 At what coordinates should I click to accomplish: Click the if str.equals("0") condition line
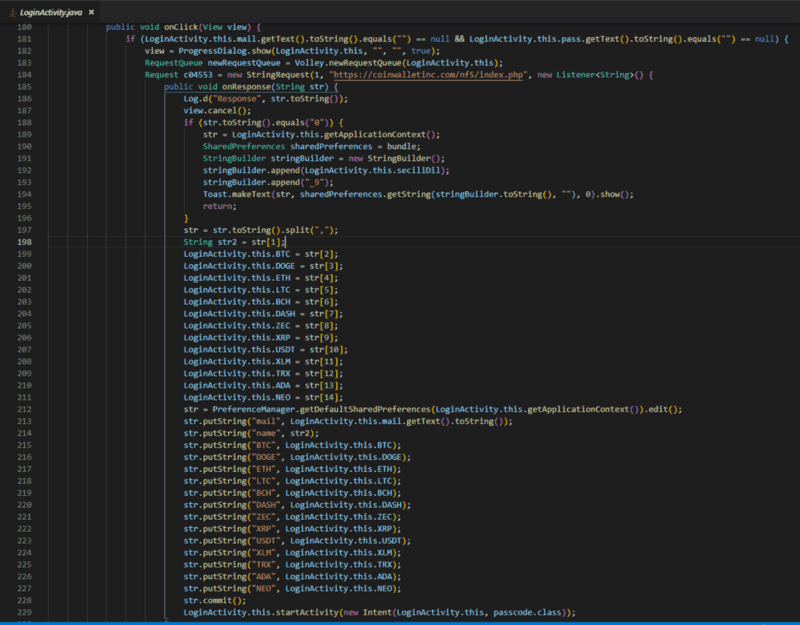(263, 123)
